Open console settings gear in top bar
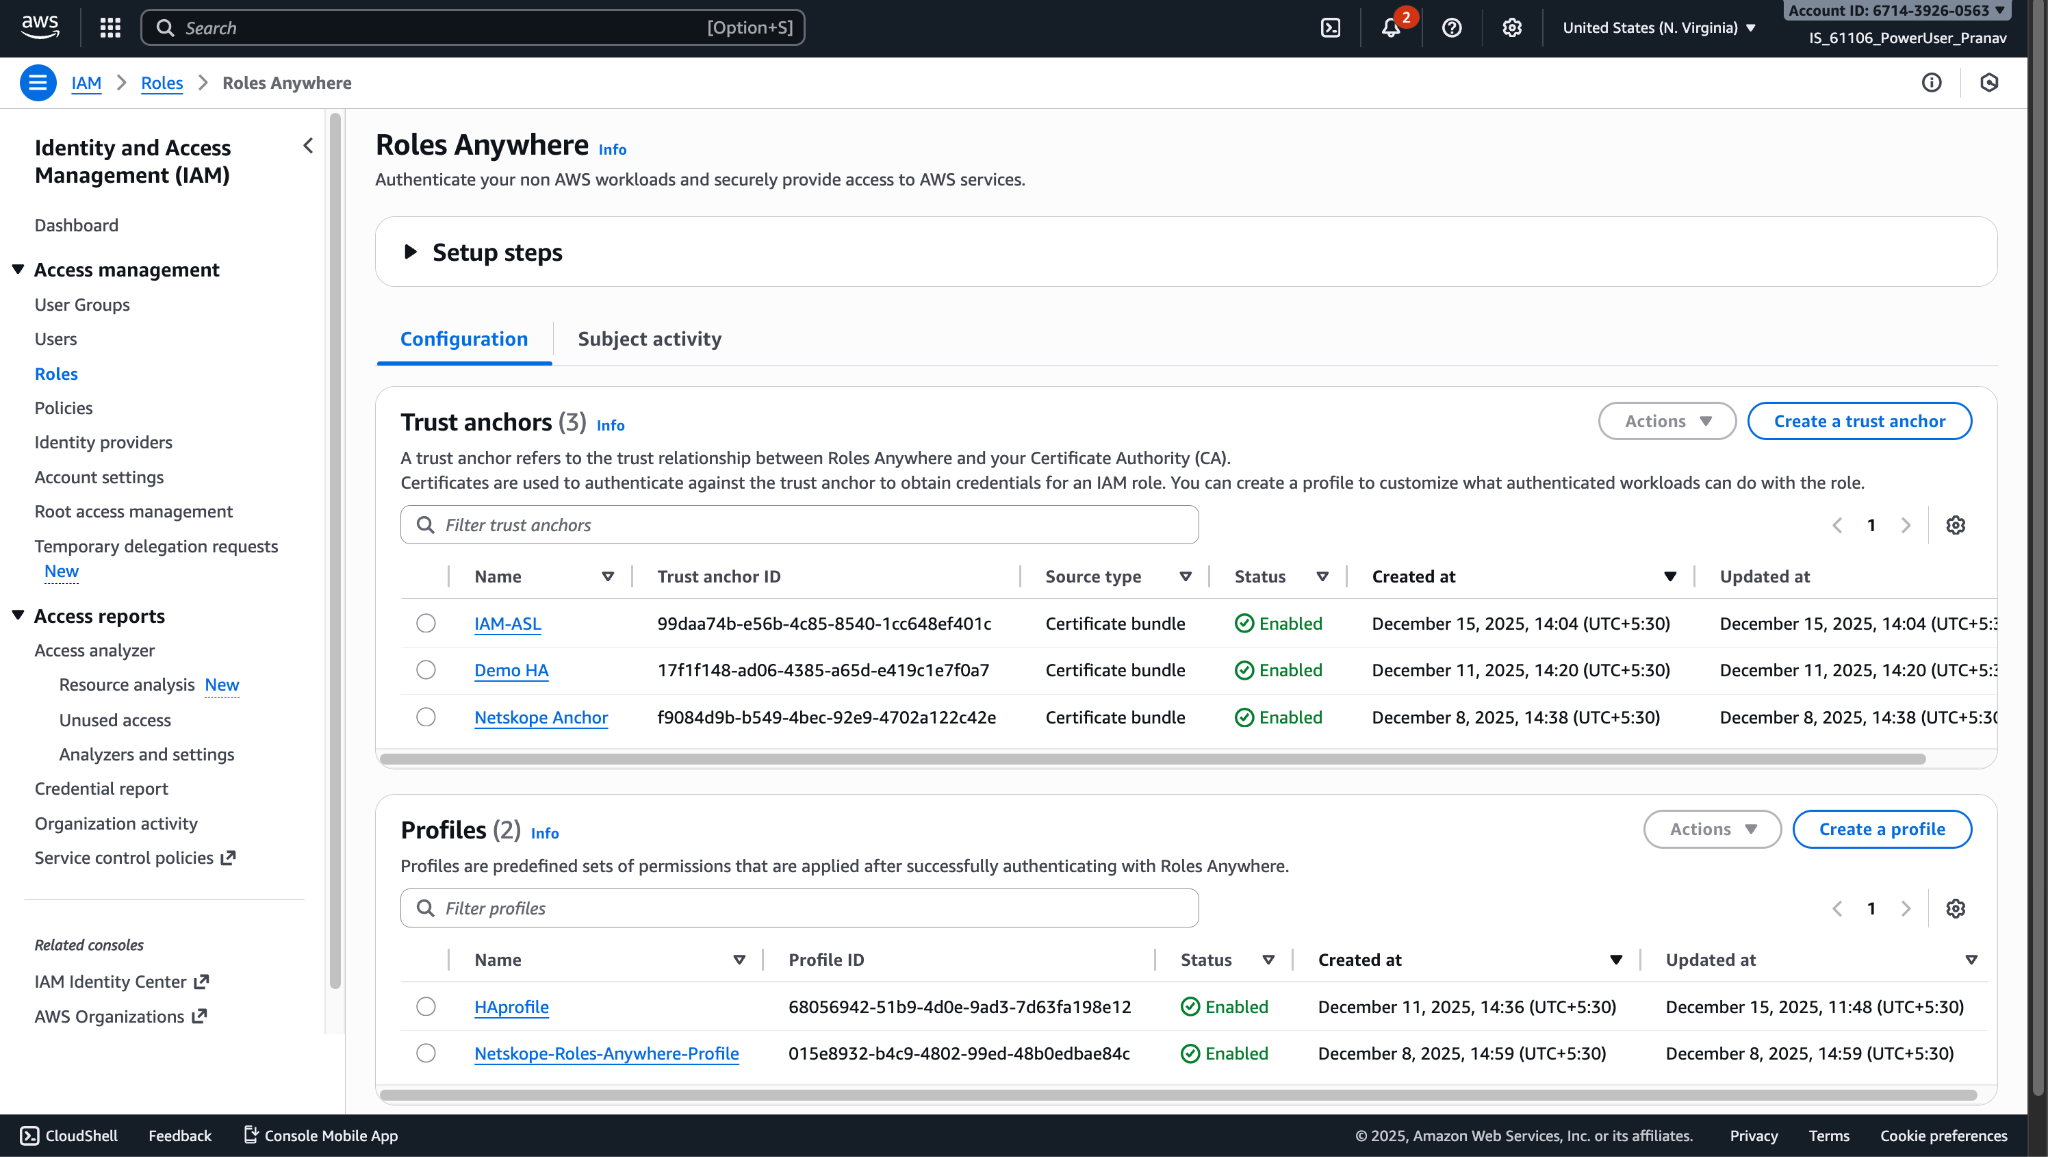The image size is (2048, 1157). coord(1512,28)
